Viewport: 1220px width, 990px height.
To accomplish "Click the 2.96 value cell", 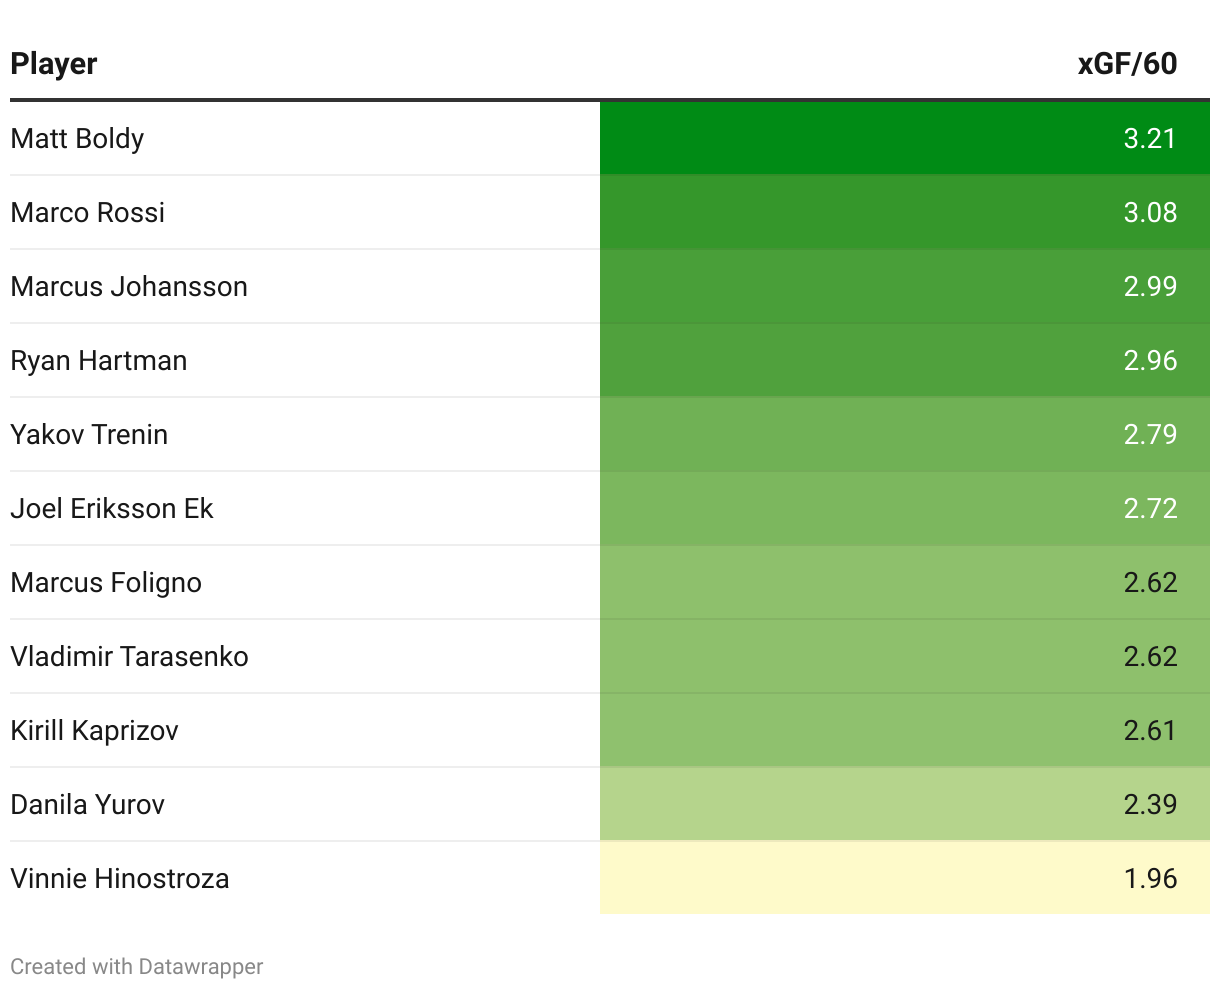I will coord(905,360).
